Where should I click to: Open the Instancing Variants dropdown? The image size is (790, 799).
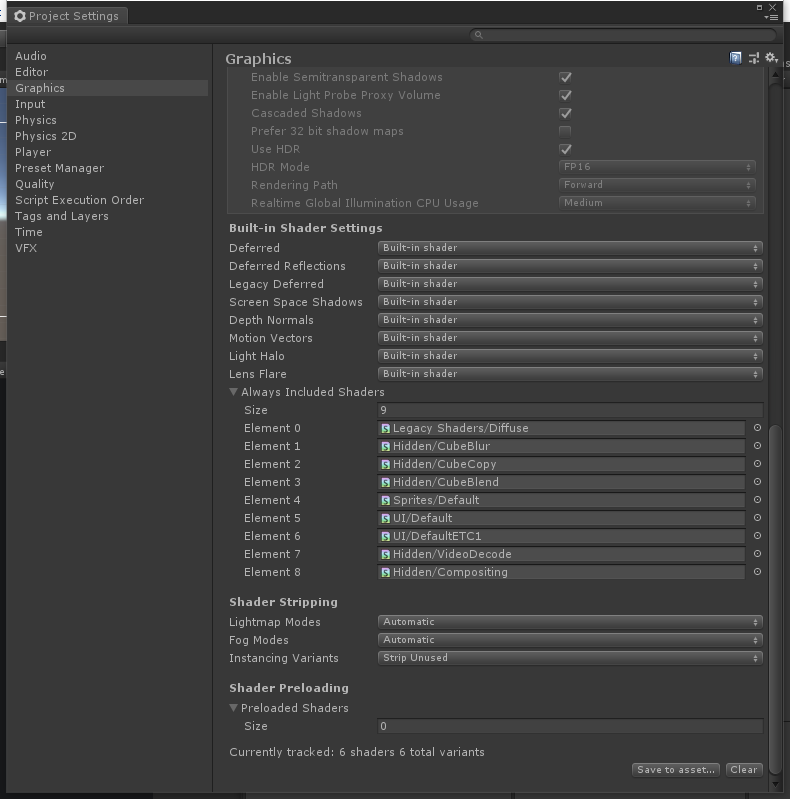click(x=570, y=658)
